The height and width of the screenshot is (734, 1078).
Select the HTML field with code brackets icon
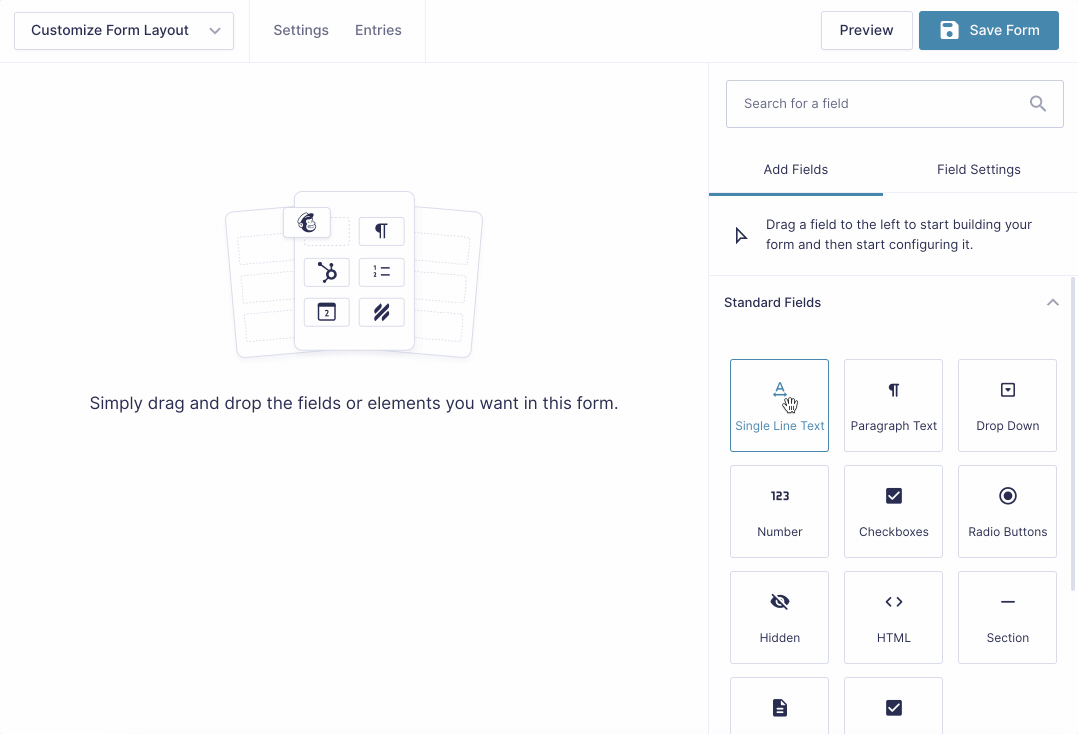pos(893,617)
